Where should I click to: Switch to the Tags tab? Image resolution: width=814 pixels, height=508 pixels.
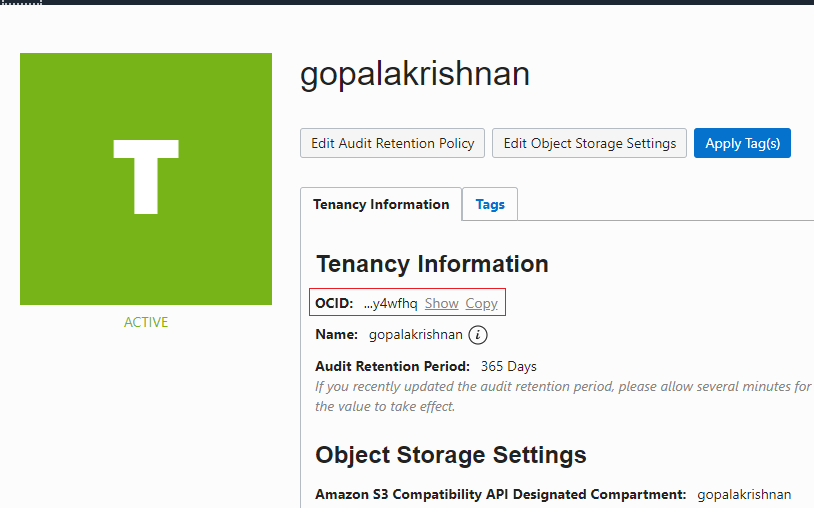[x=490, y=204]
